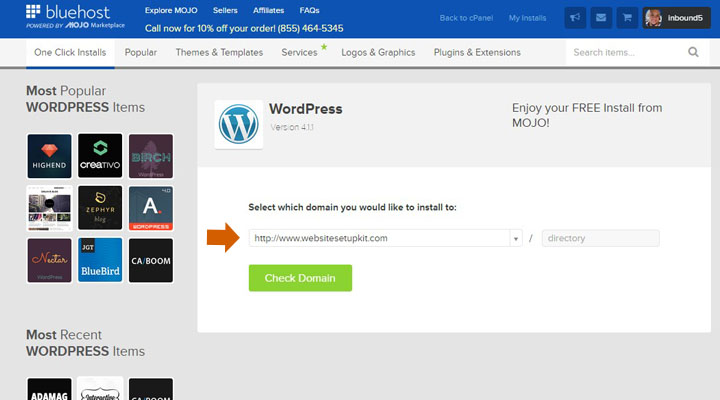The image size is (720, 400).
Task: Open Logos & Graphics tab
Action: click(x=378, y=52)
